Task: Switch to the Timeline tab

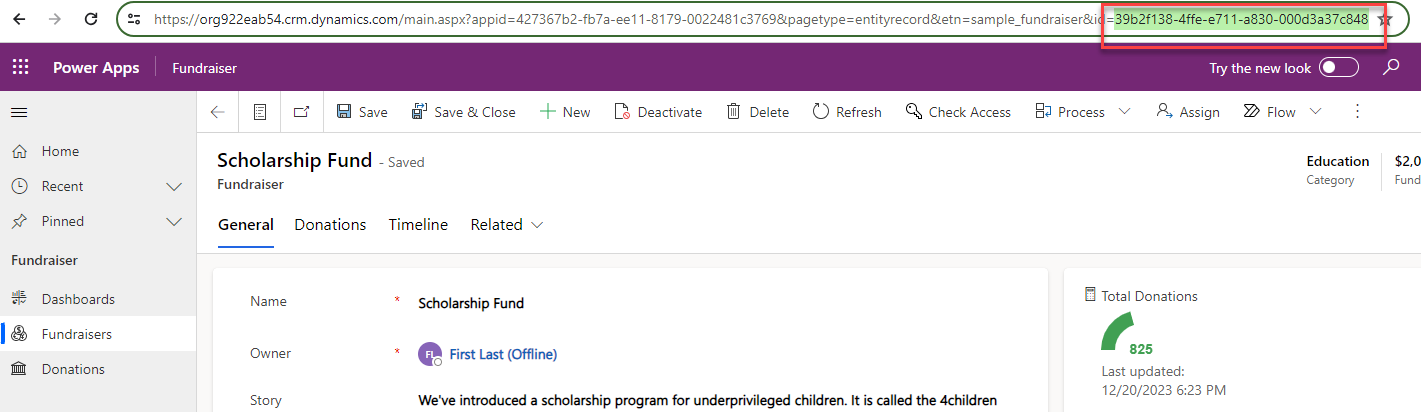Action: [418, 225]
